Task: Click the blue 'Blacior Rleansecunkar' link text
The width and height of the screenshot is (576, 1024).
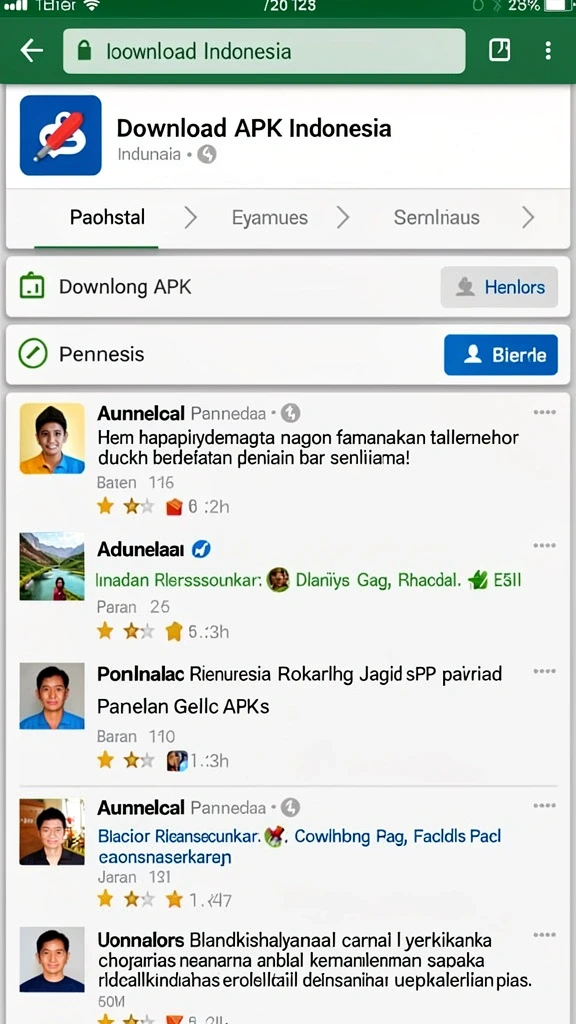Action: point(180,836)
